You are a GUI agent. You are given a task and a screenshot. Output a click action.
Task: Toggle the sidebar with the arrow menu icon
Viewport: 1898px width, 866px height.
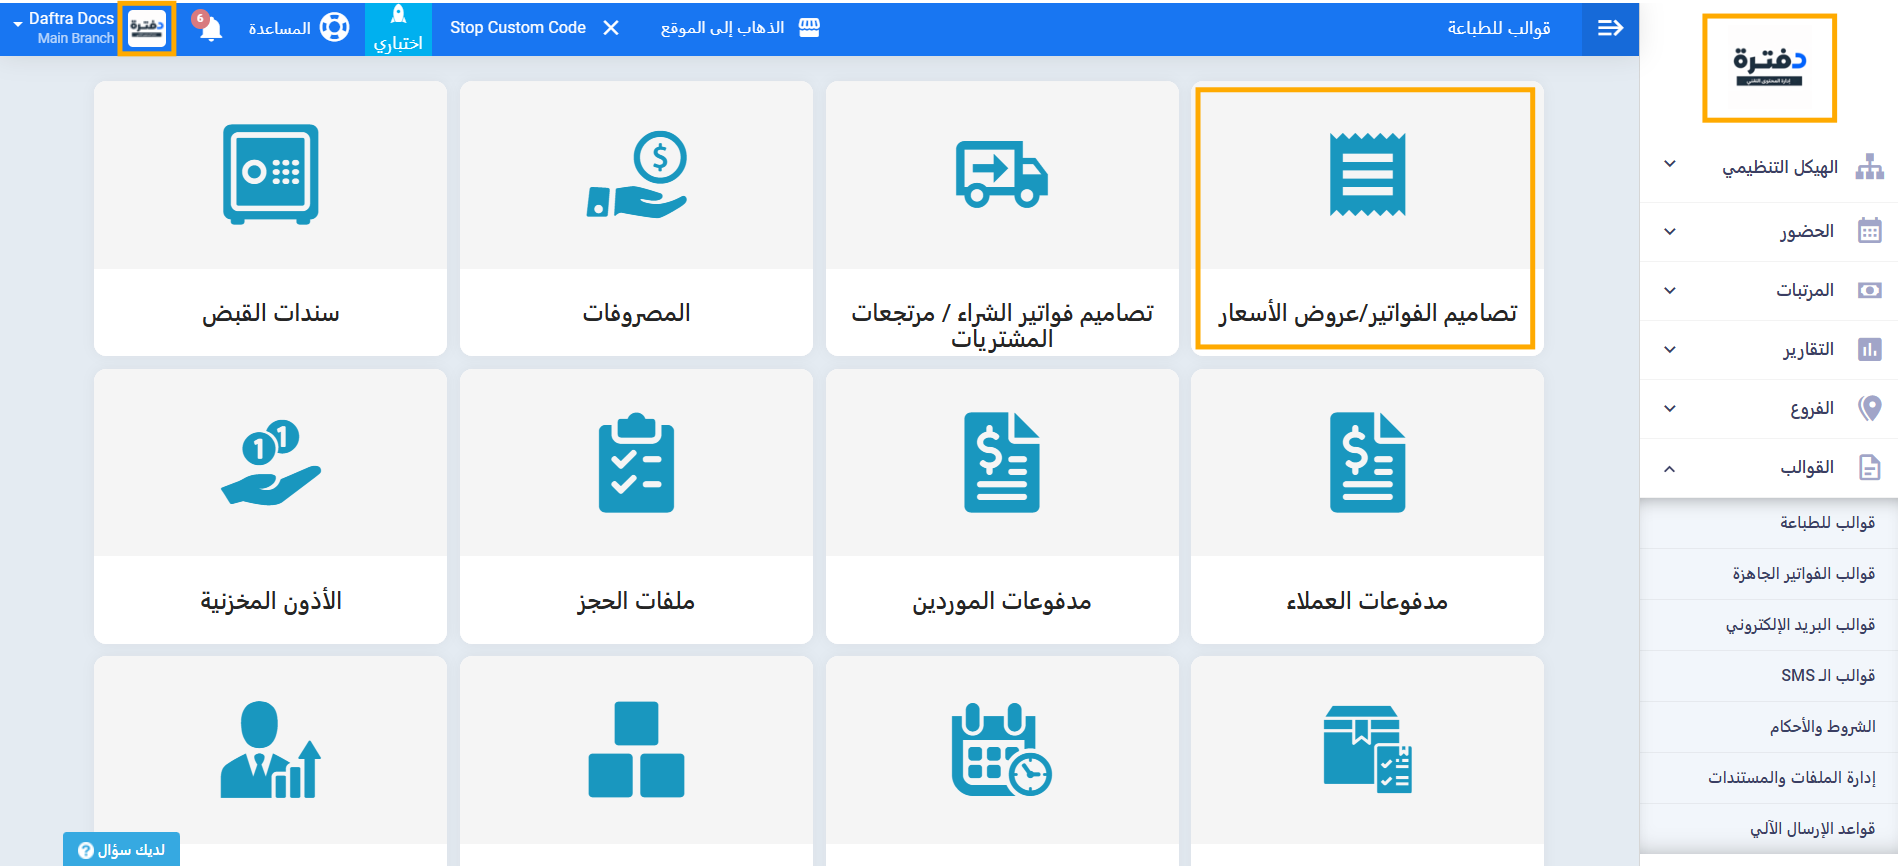[x=1610, y=28]
